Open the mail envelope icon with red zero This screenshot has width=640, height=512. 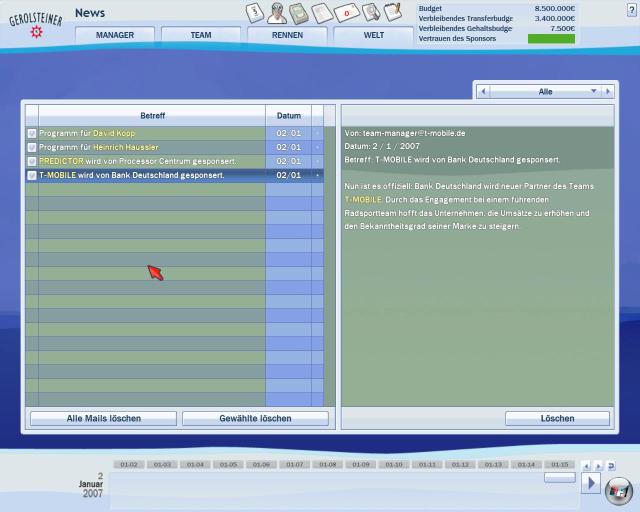(347, 13)
